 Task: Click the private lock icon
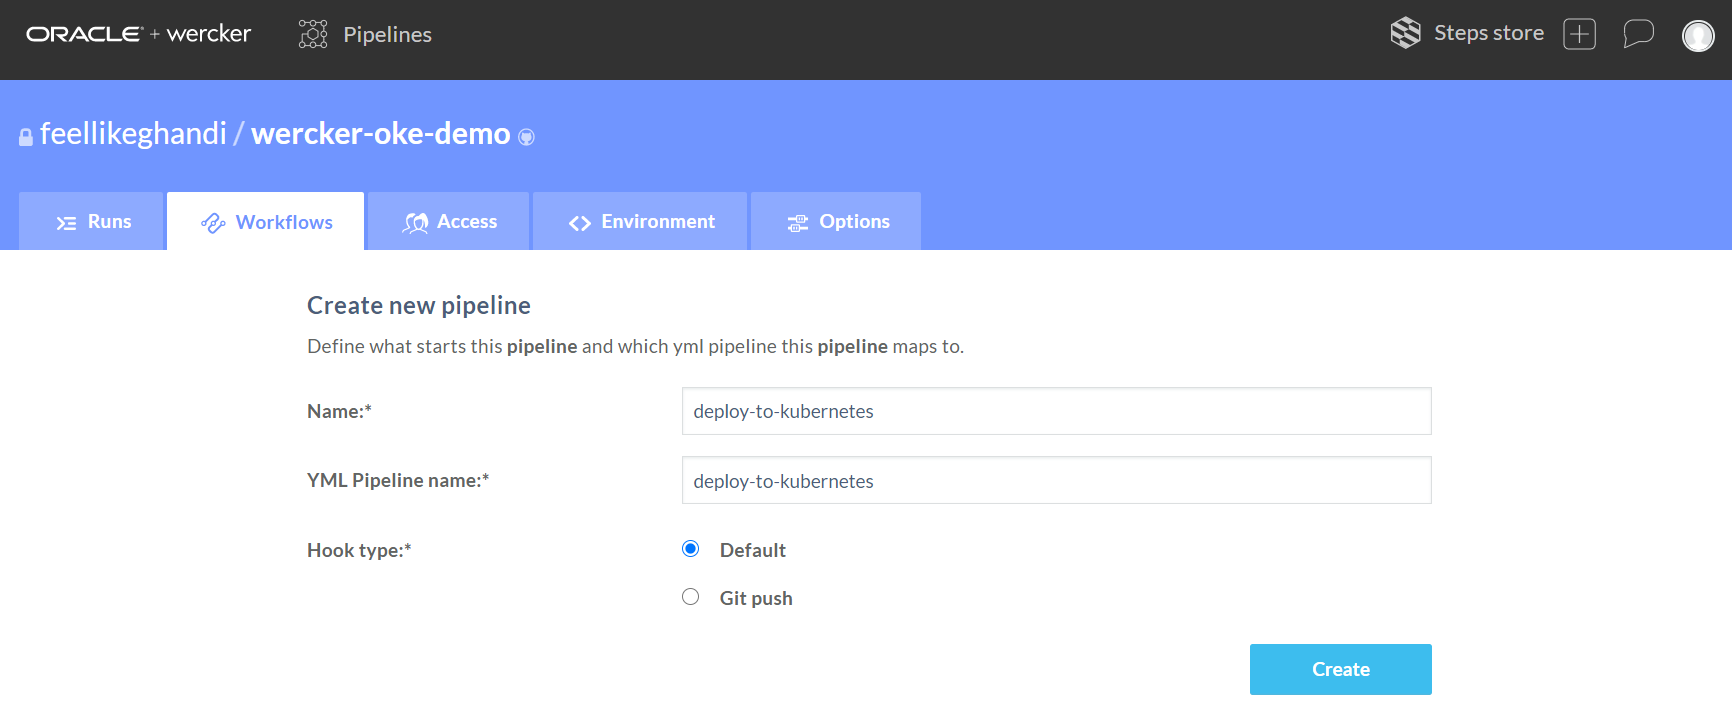tap(26, 137)
